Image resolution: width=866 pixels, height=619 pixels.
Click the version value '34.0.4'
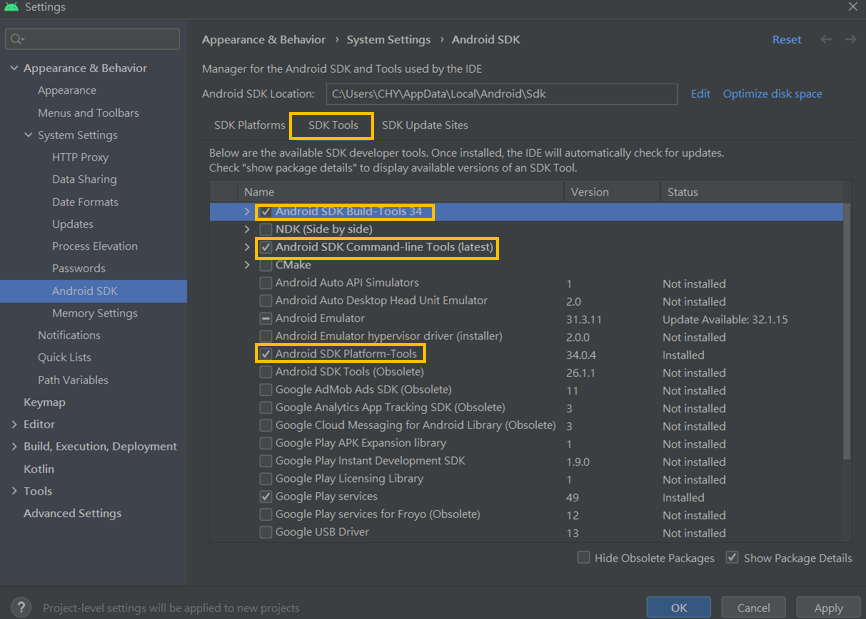pyautogui.click(x=581, y=355)
